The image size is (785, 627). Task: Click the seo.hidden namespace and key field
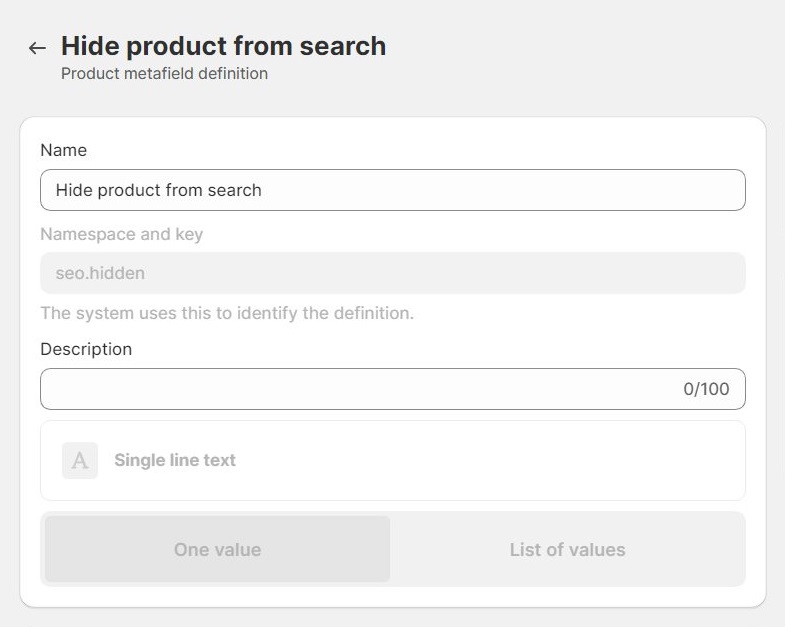tap(392, 273)
